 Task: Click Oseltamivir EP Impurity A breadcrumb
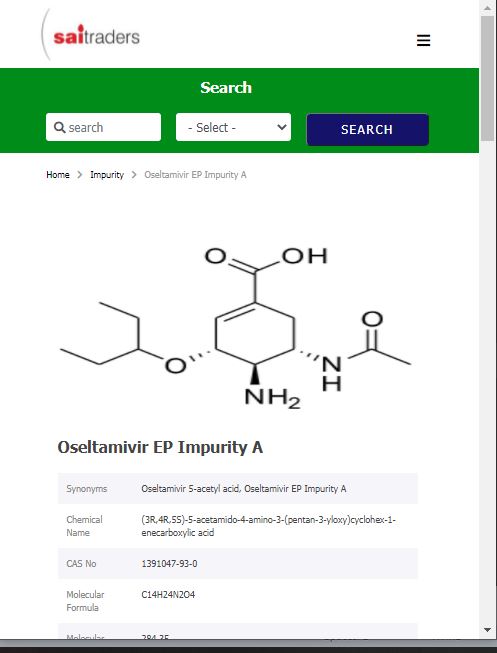(x=195, y=175)
